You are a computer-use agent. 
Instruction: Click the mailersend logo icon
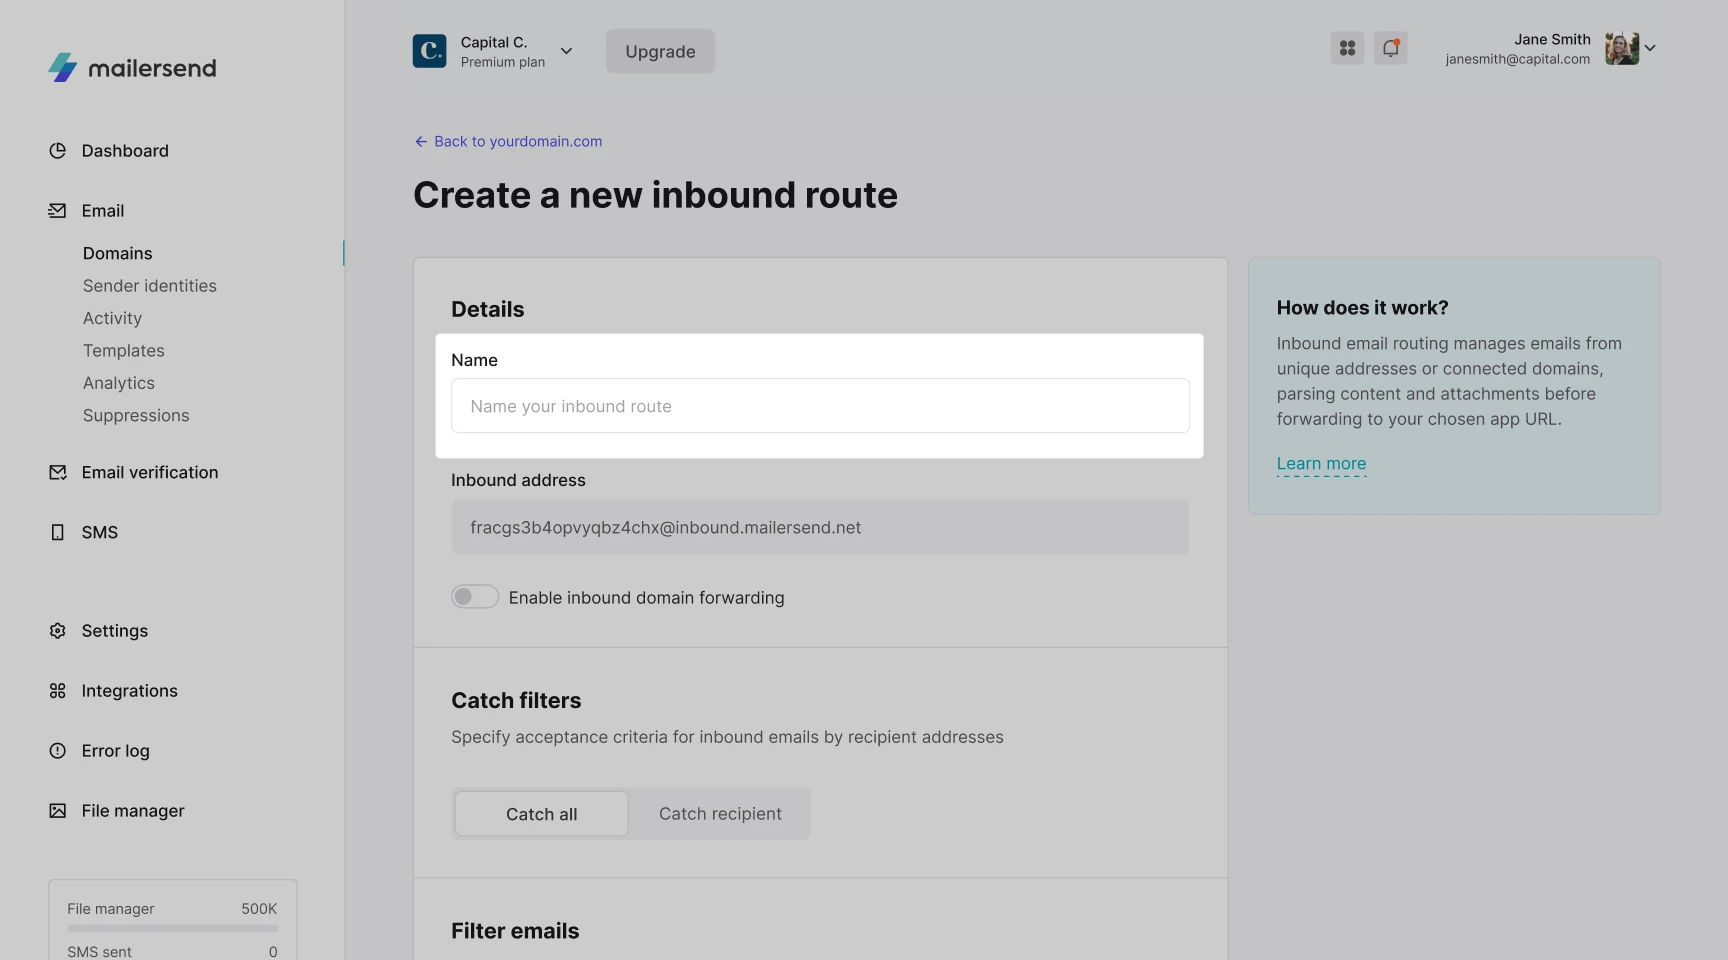(62, 68)
